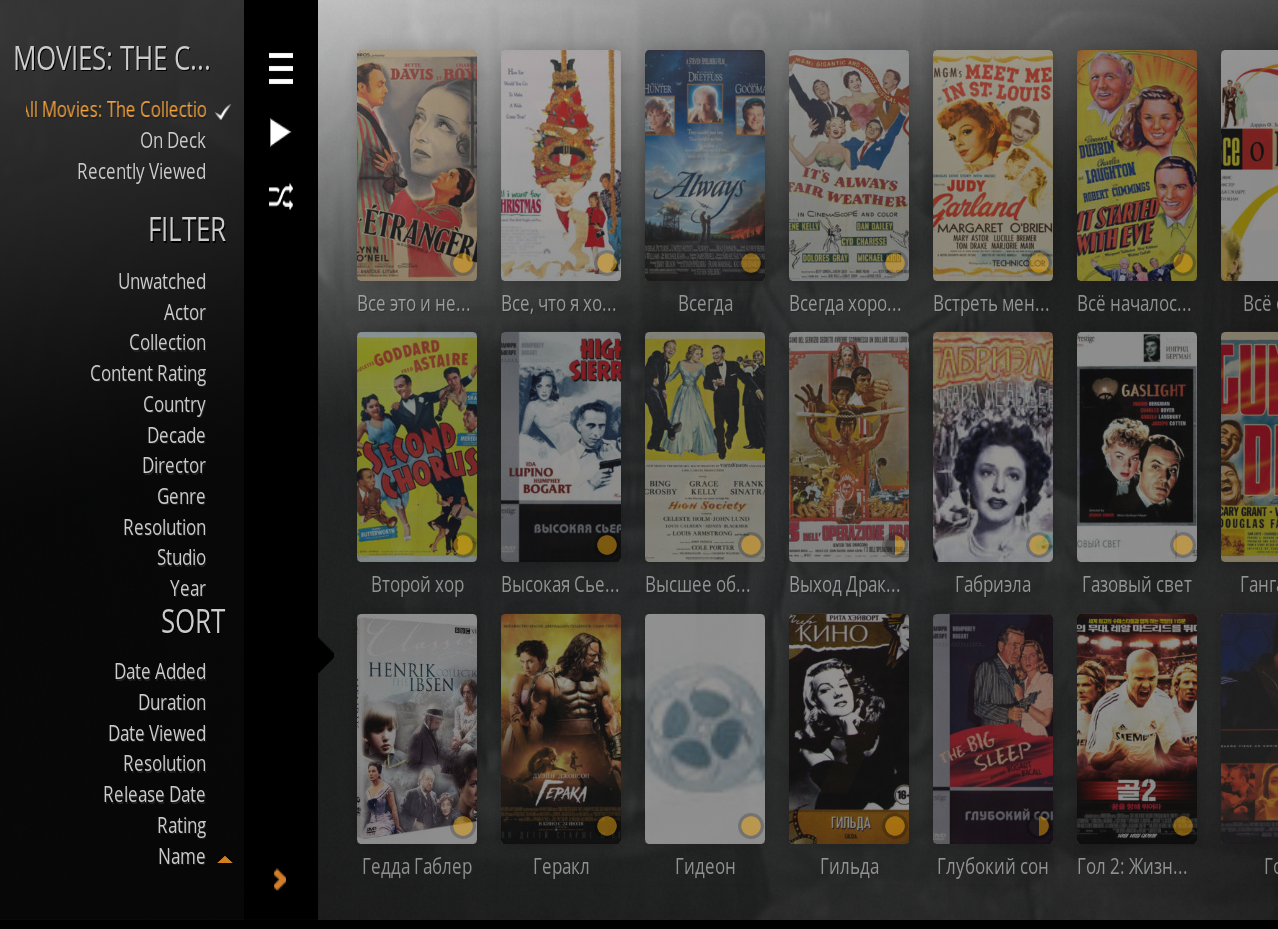Expand the Decade filter

176,436
